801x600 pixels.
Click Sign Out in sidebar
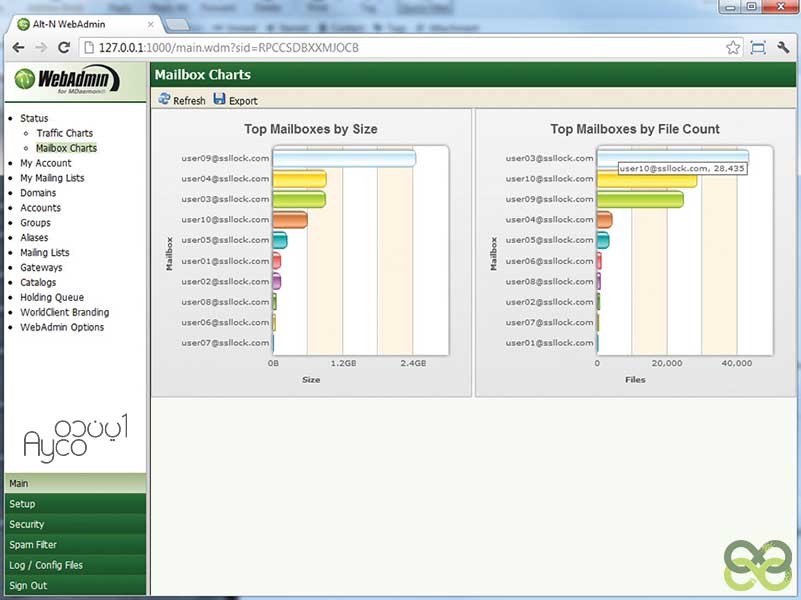pos(73,586)
